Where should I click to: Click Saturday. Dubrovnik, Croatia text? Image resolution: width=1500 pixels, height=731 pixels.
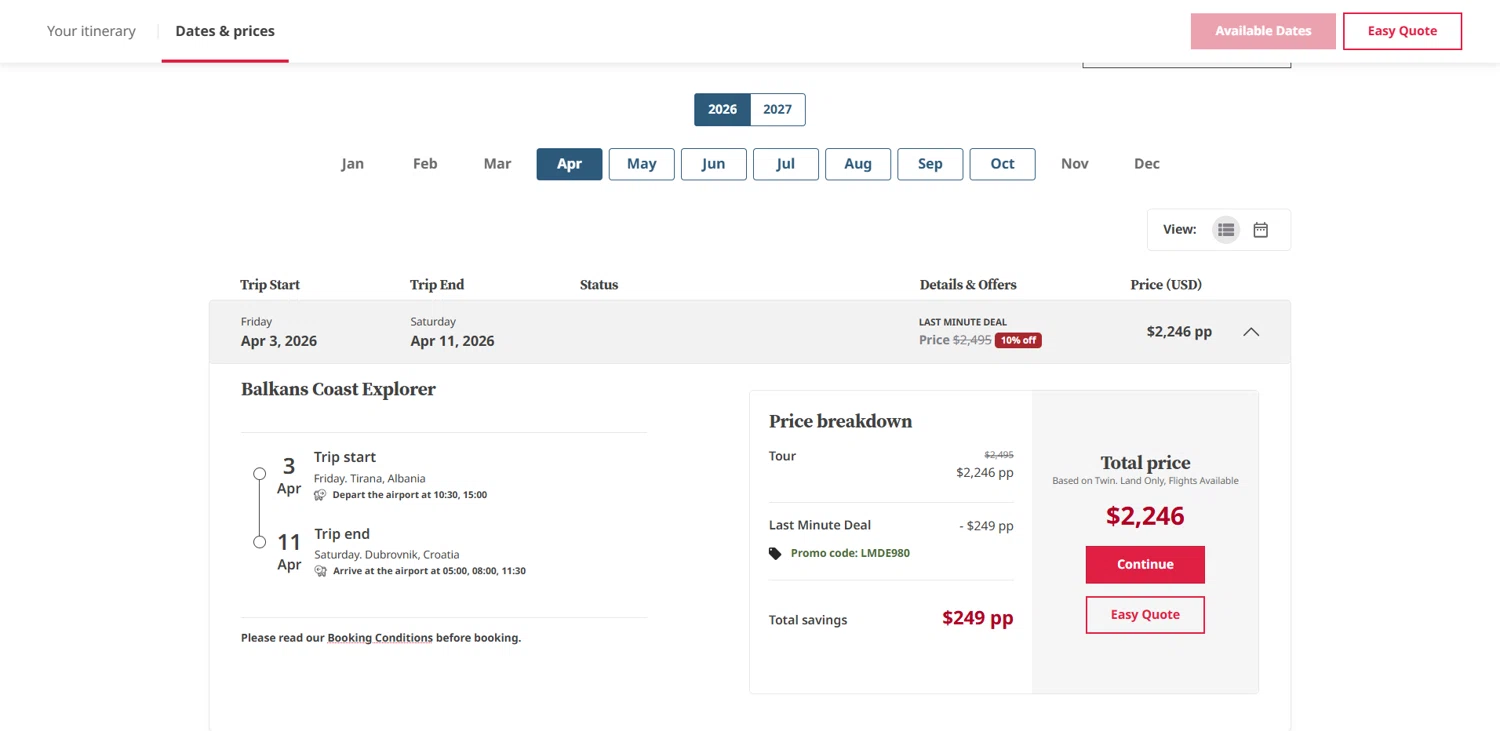pos(387,555)
